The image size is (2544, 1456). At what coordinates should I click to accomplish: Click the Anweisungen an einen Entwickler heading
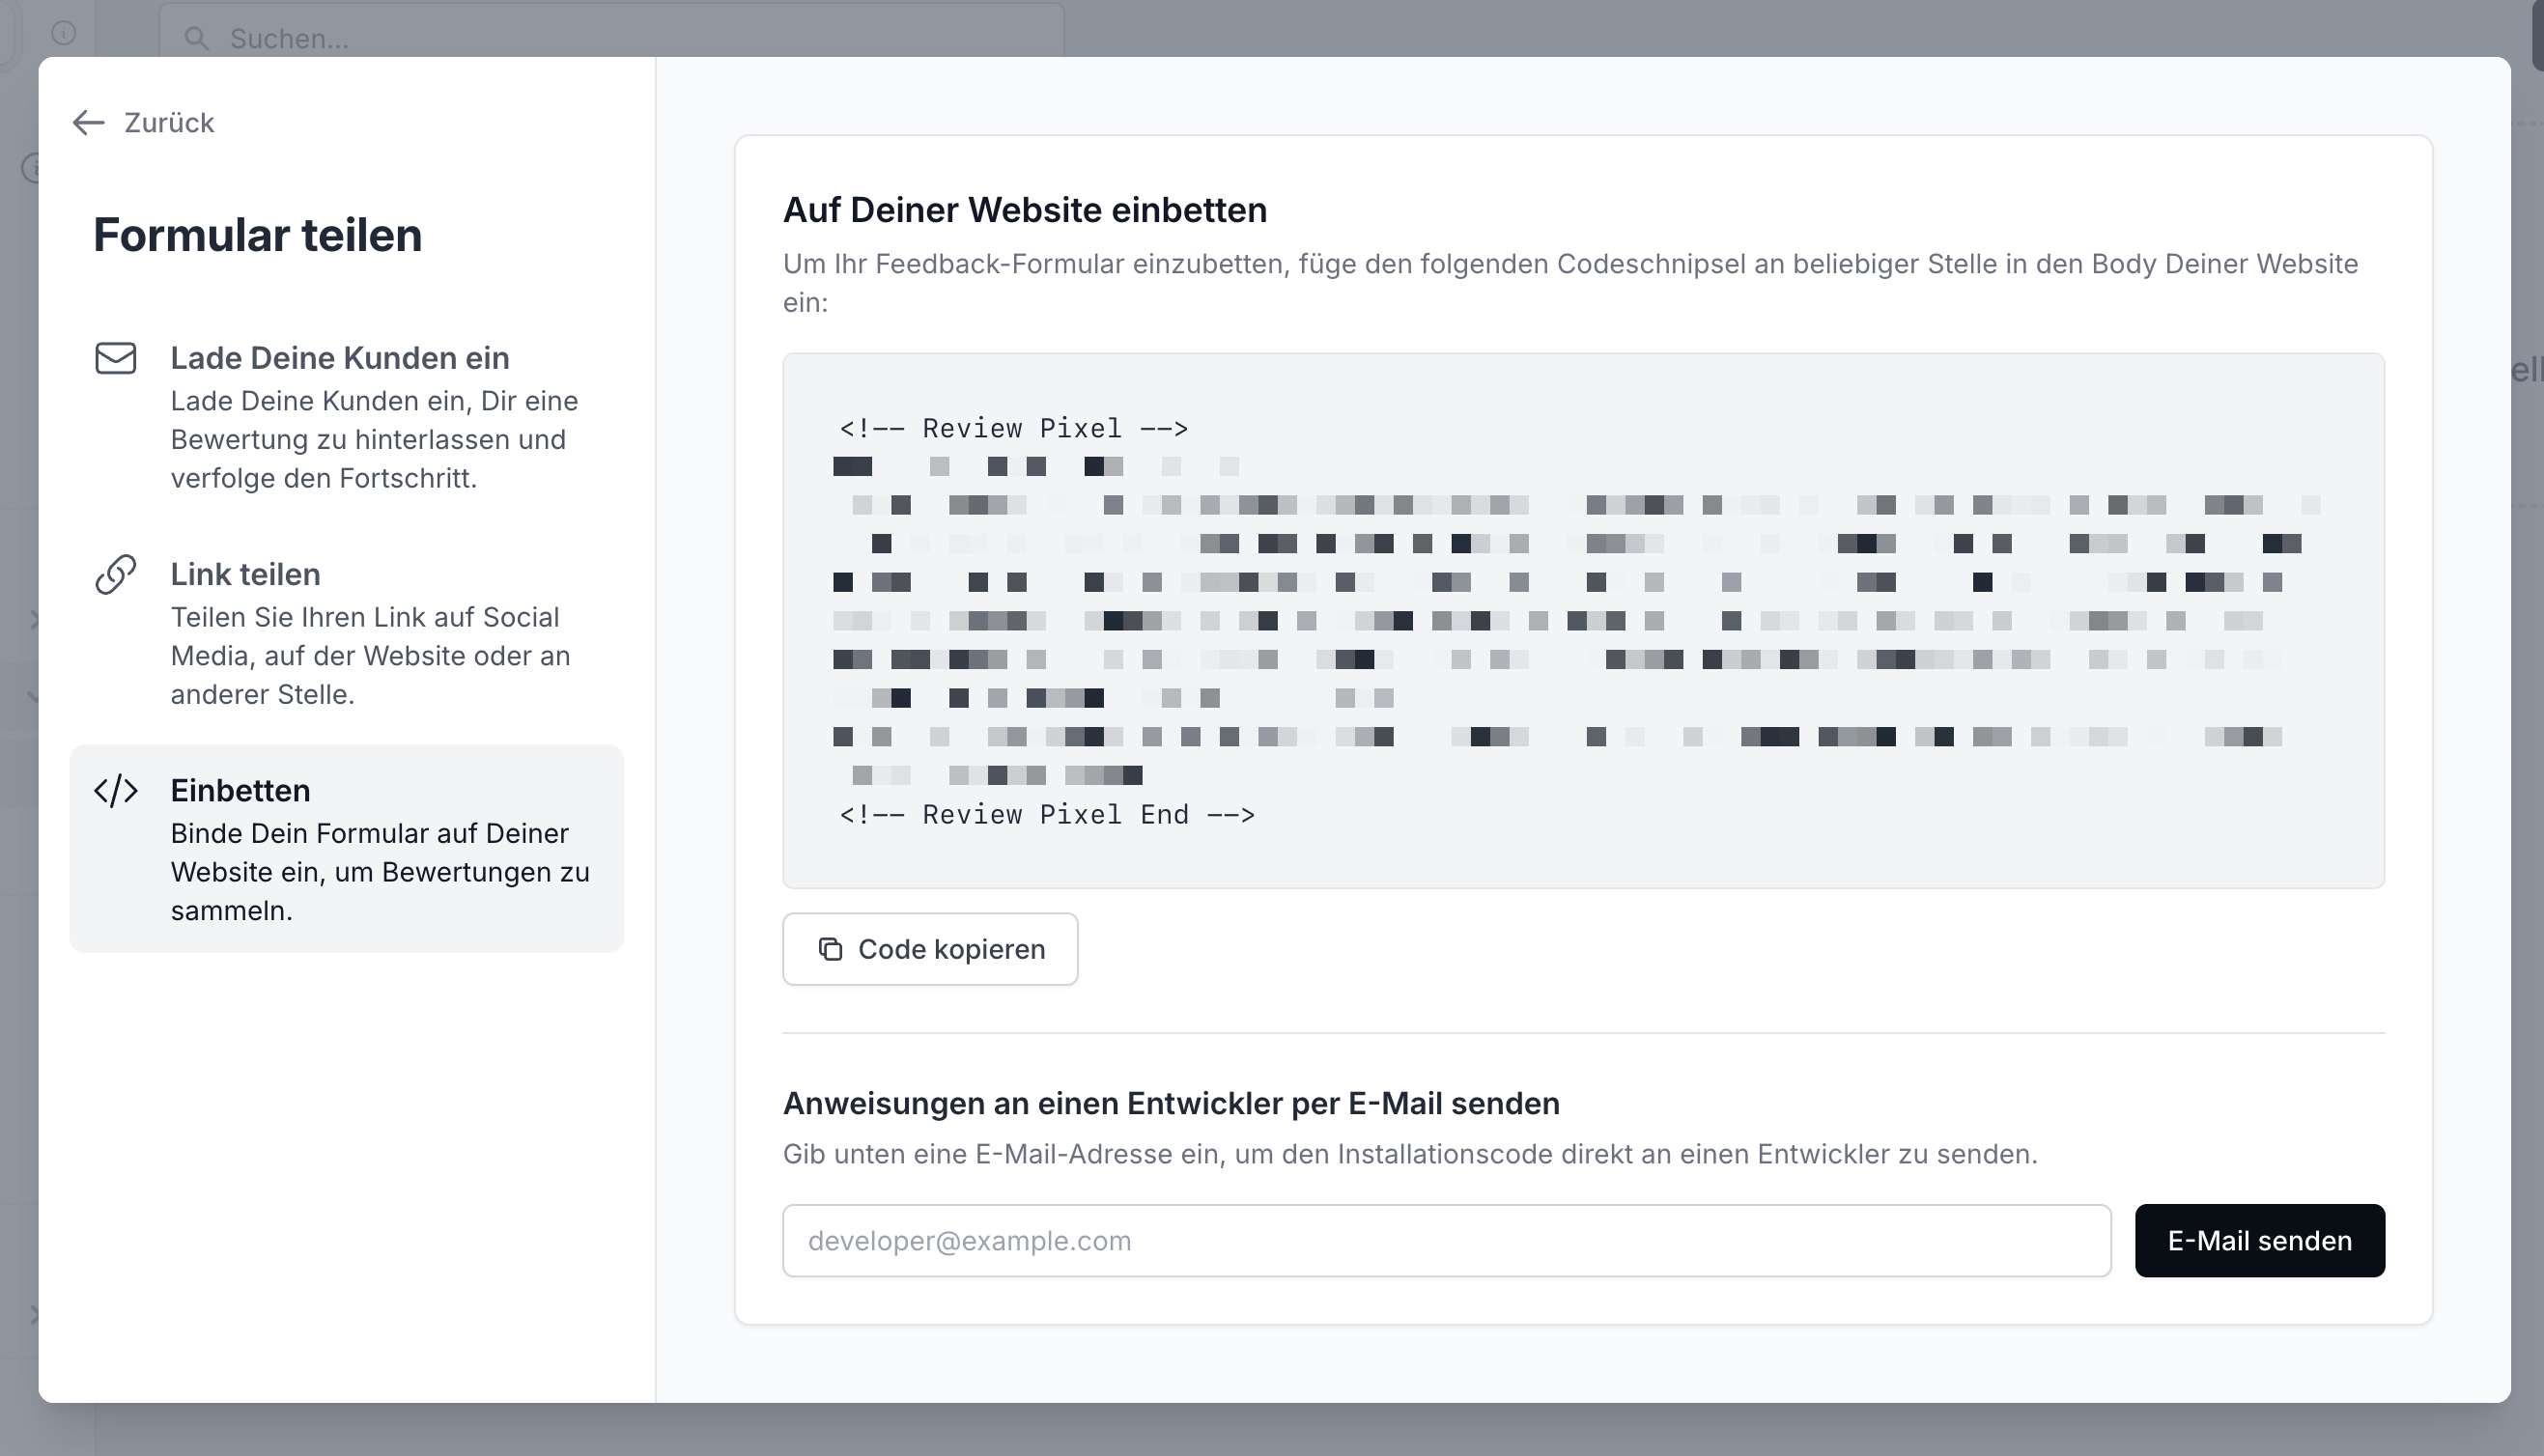click(x=1171, y=1103)
